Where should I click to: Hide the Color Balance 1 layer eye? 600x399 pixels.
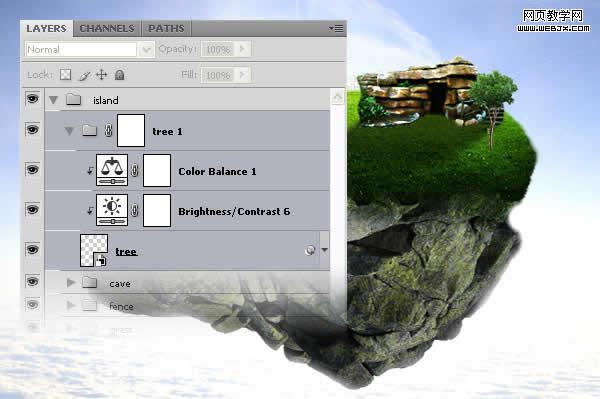(33, 169)
